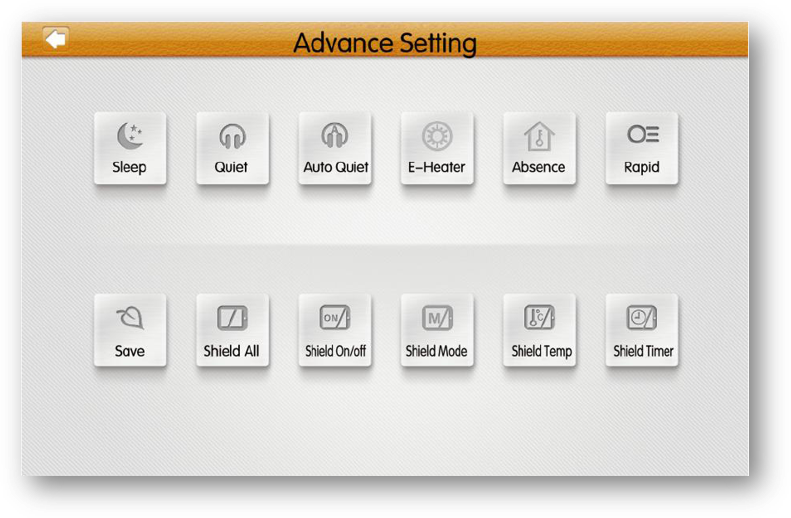Viewport: 791px width, 518px height.
Task: Click the Save button label
Action: pyautogui.click(x=130, y=351)
